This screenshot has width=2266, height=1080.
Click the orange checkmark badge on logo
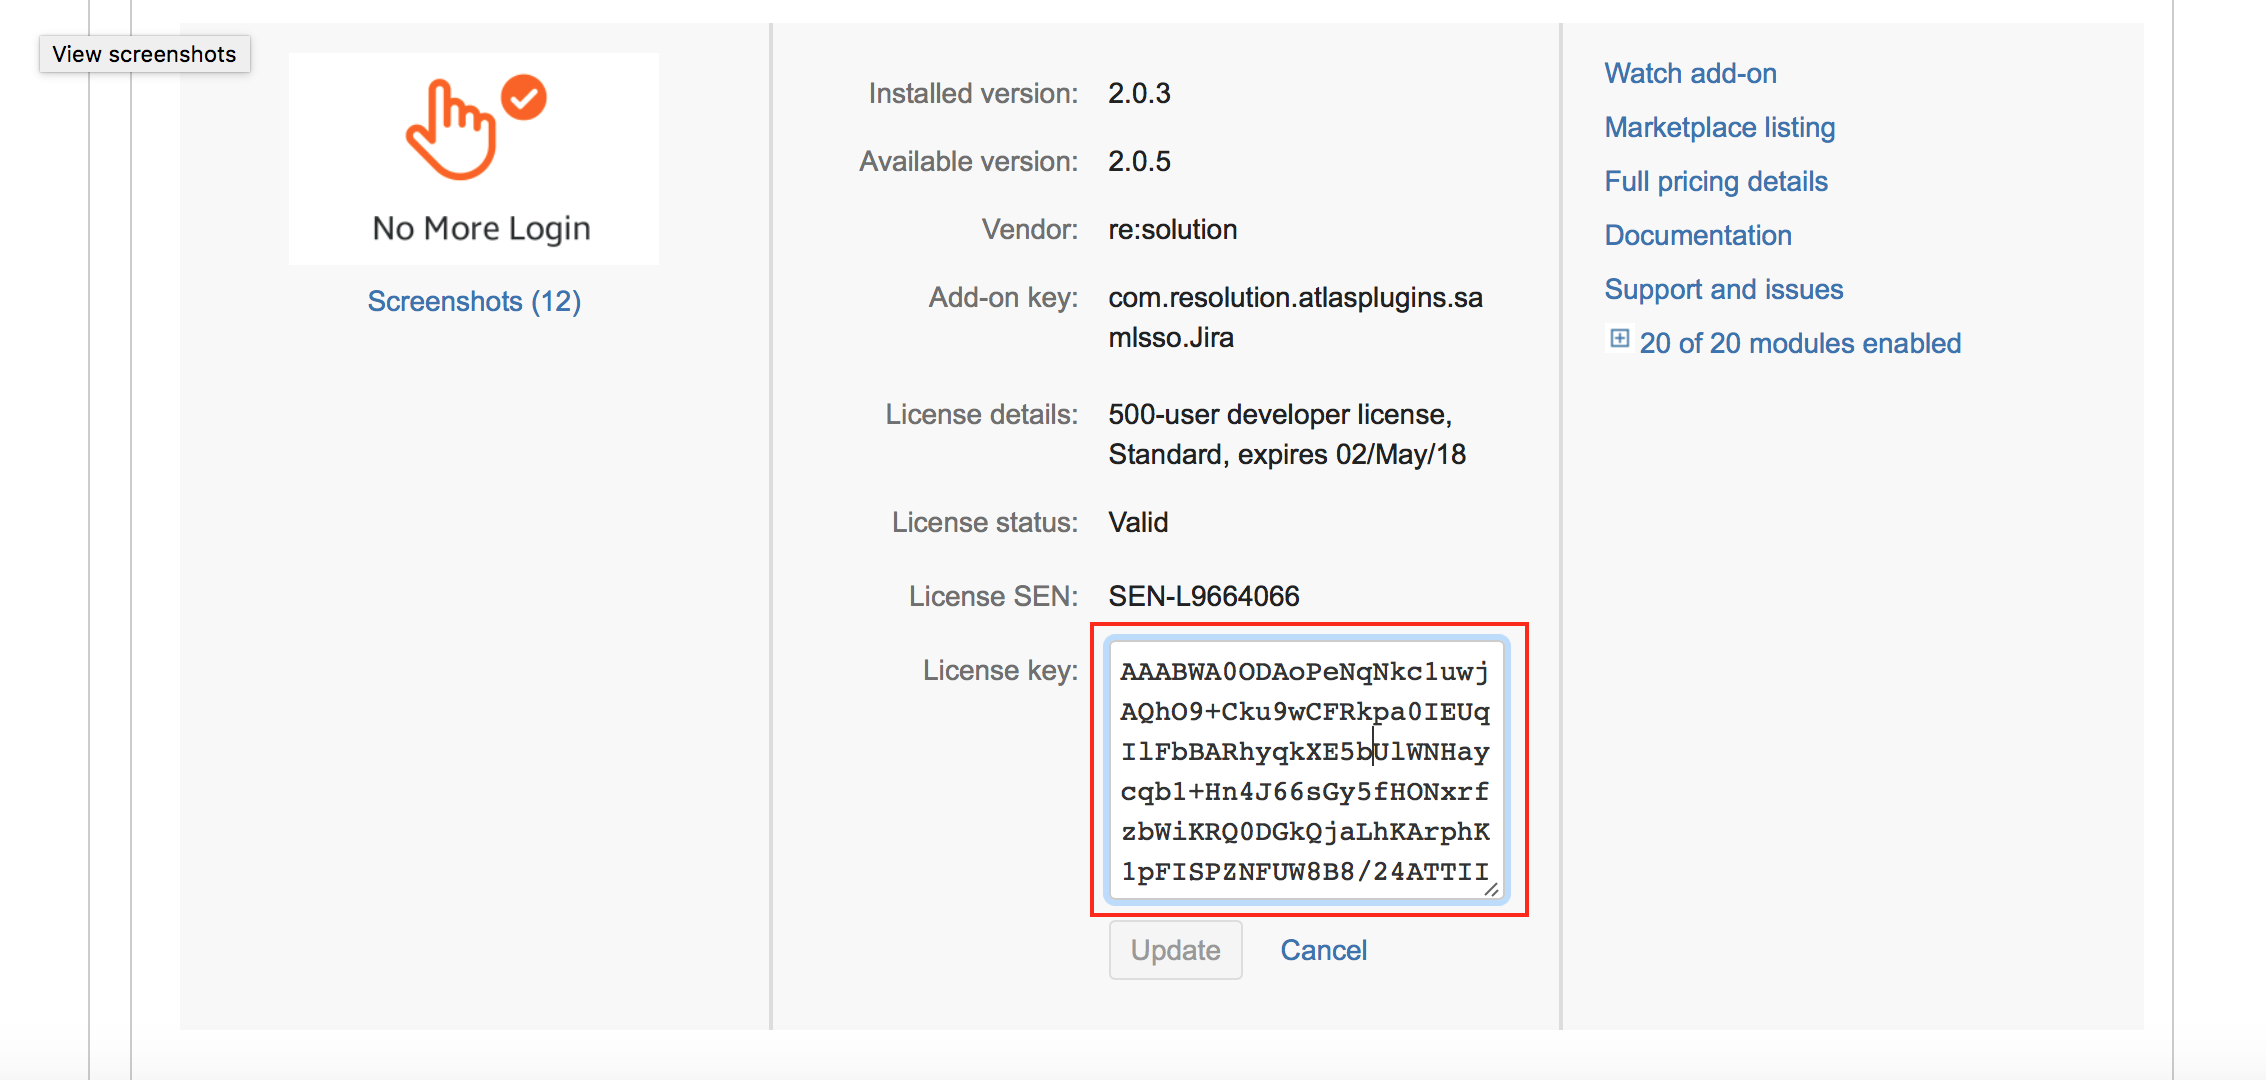click(x=524, y=97)
